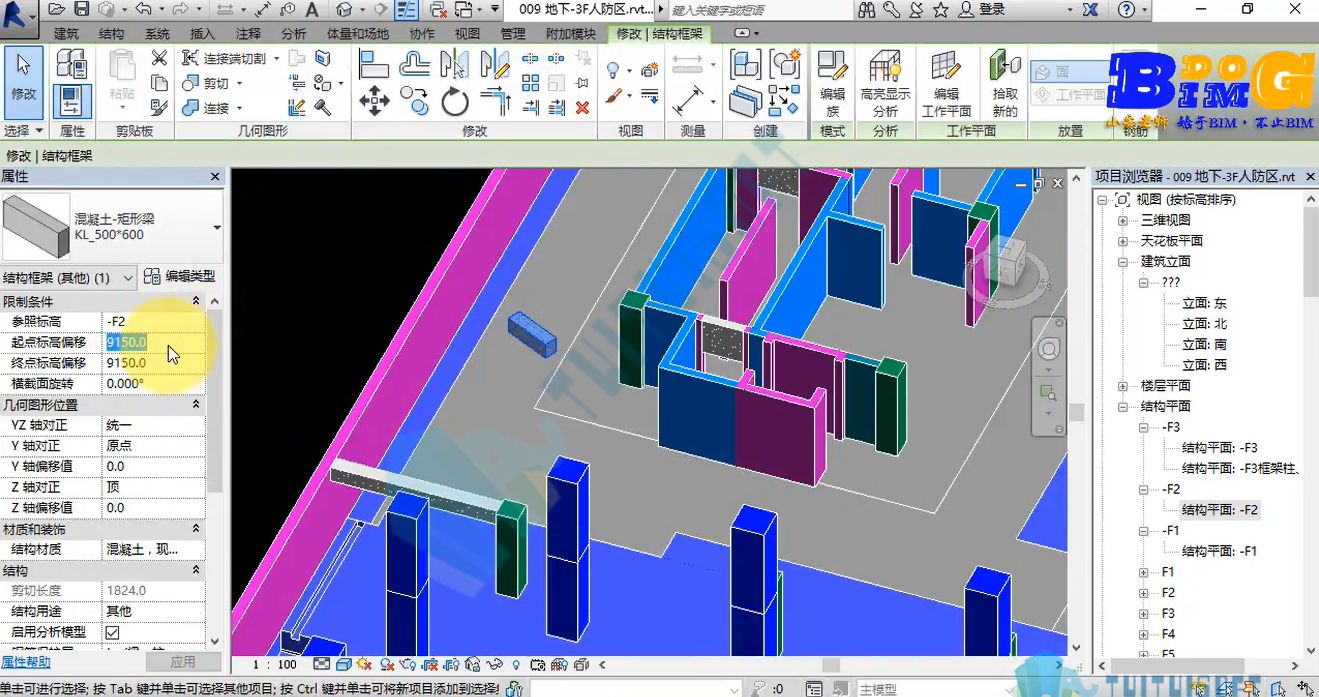Screen dimensions: 1319x697
Task: Open the 属性帮助 link
Action: click(x=25, y=662)
